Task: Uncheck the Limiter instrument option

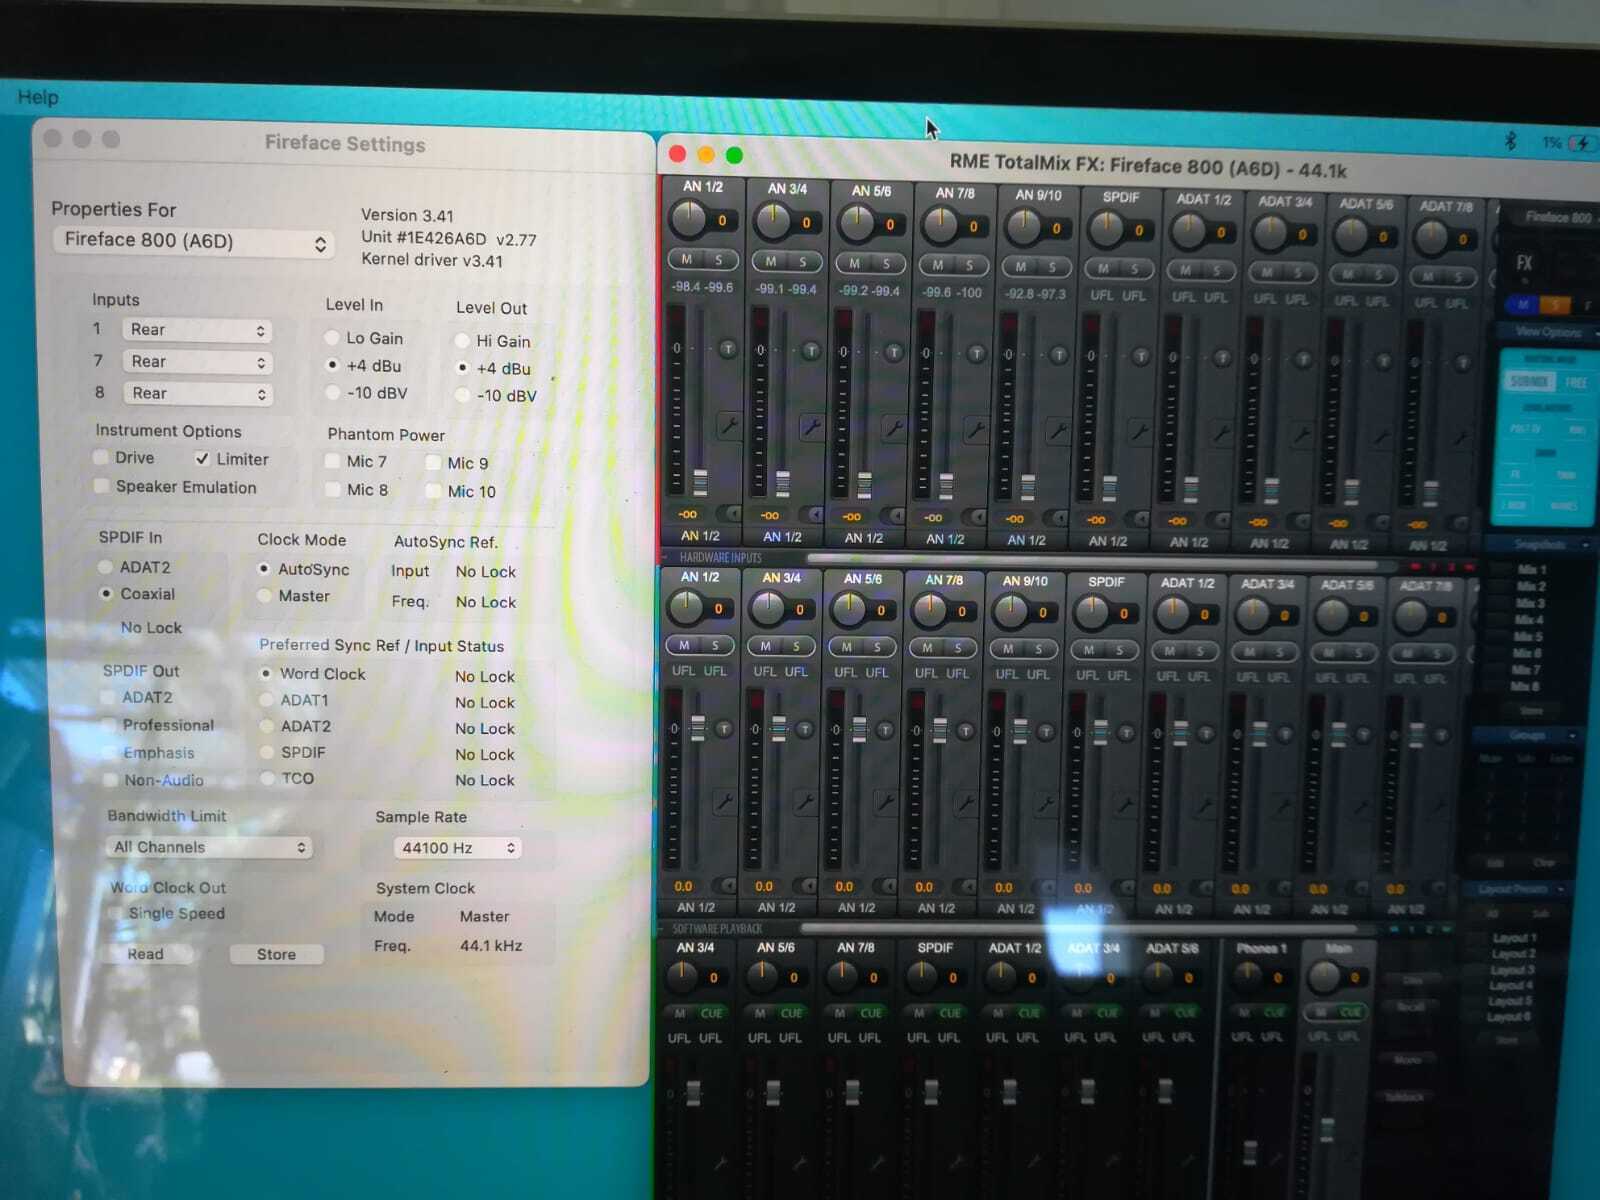Action: coord(202,459)
